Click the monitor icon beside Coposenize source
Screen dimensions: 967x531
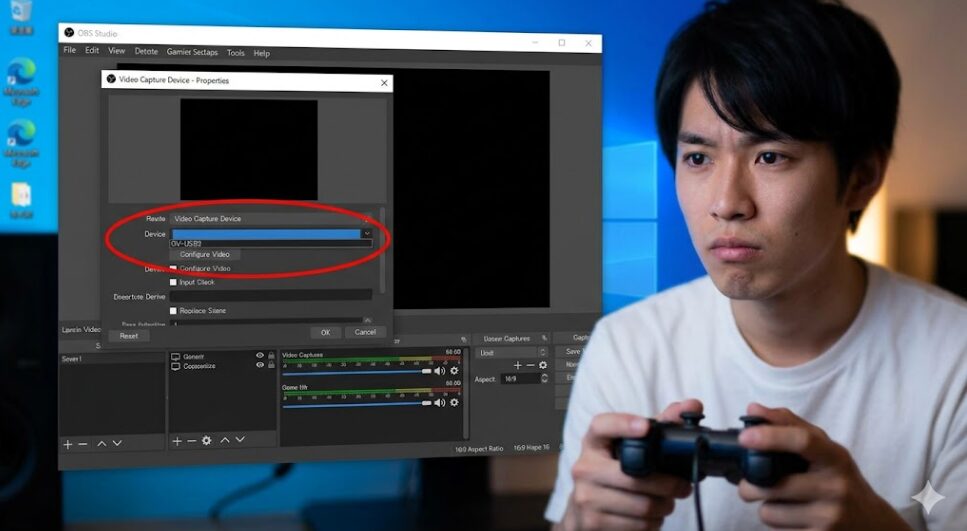coord(175,366)
